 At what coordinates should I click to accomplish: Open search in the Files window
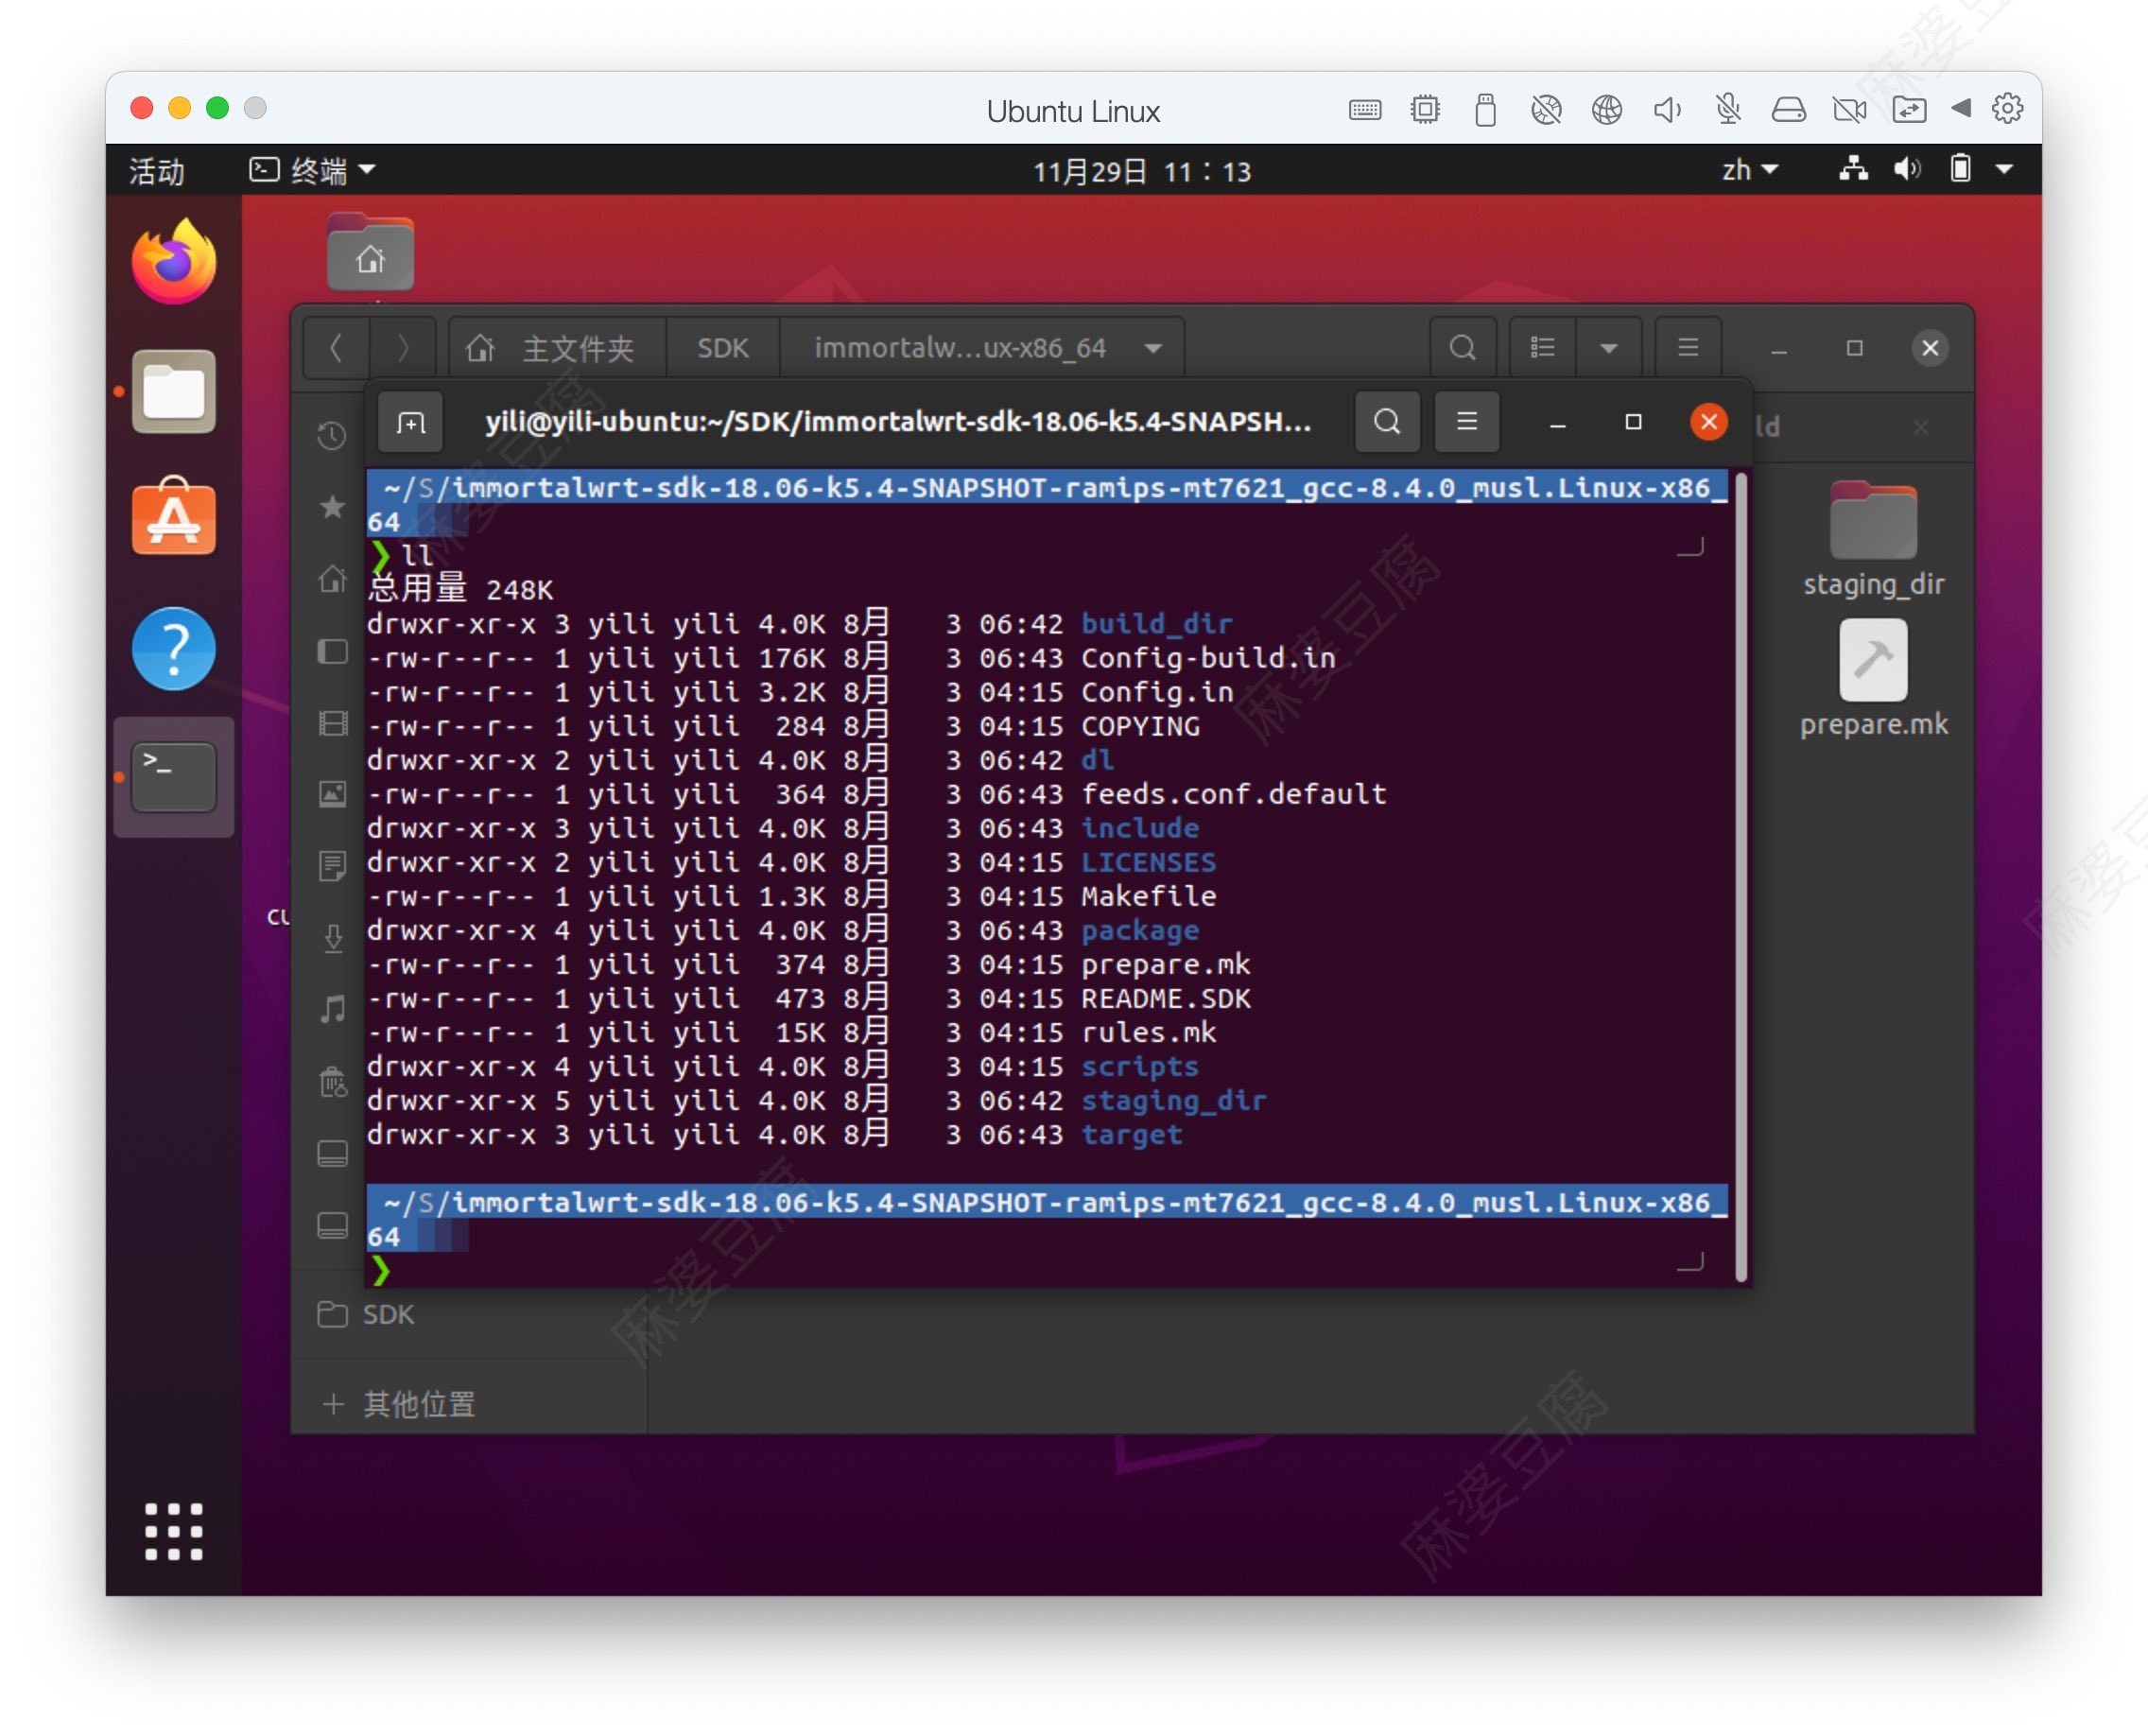(x=1462, y=348)
